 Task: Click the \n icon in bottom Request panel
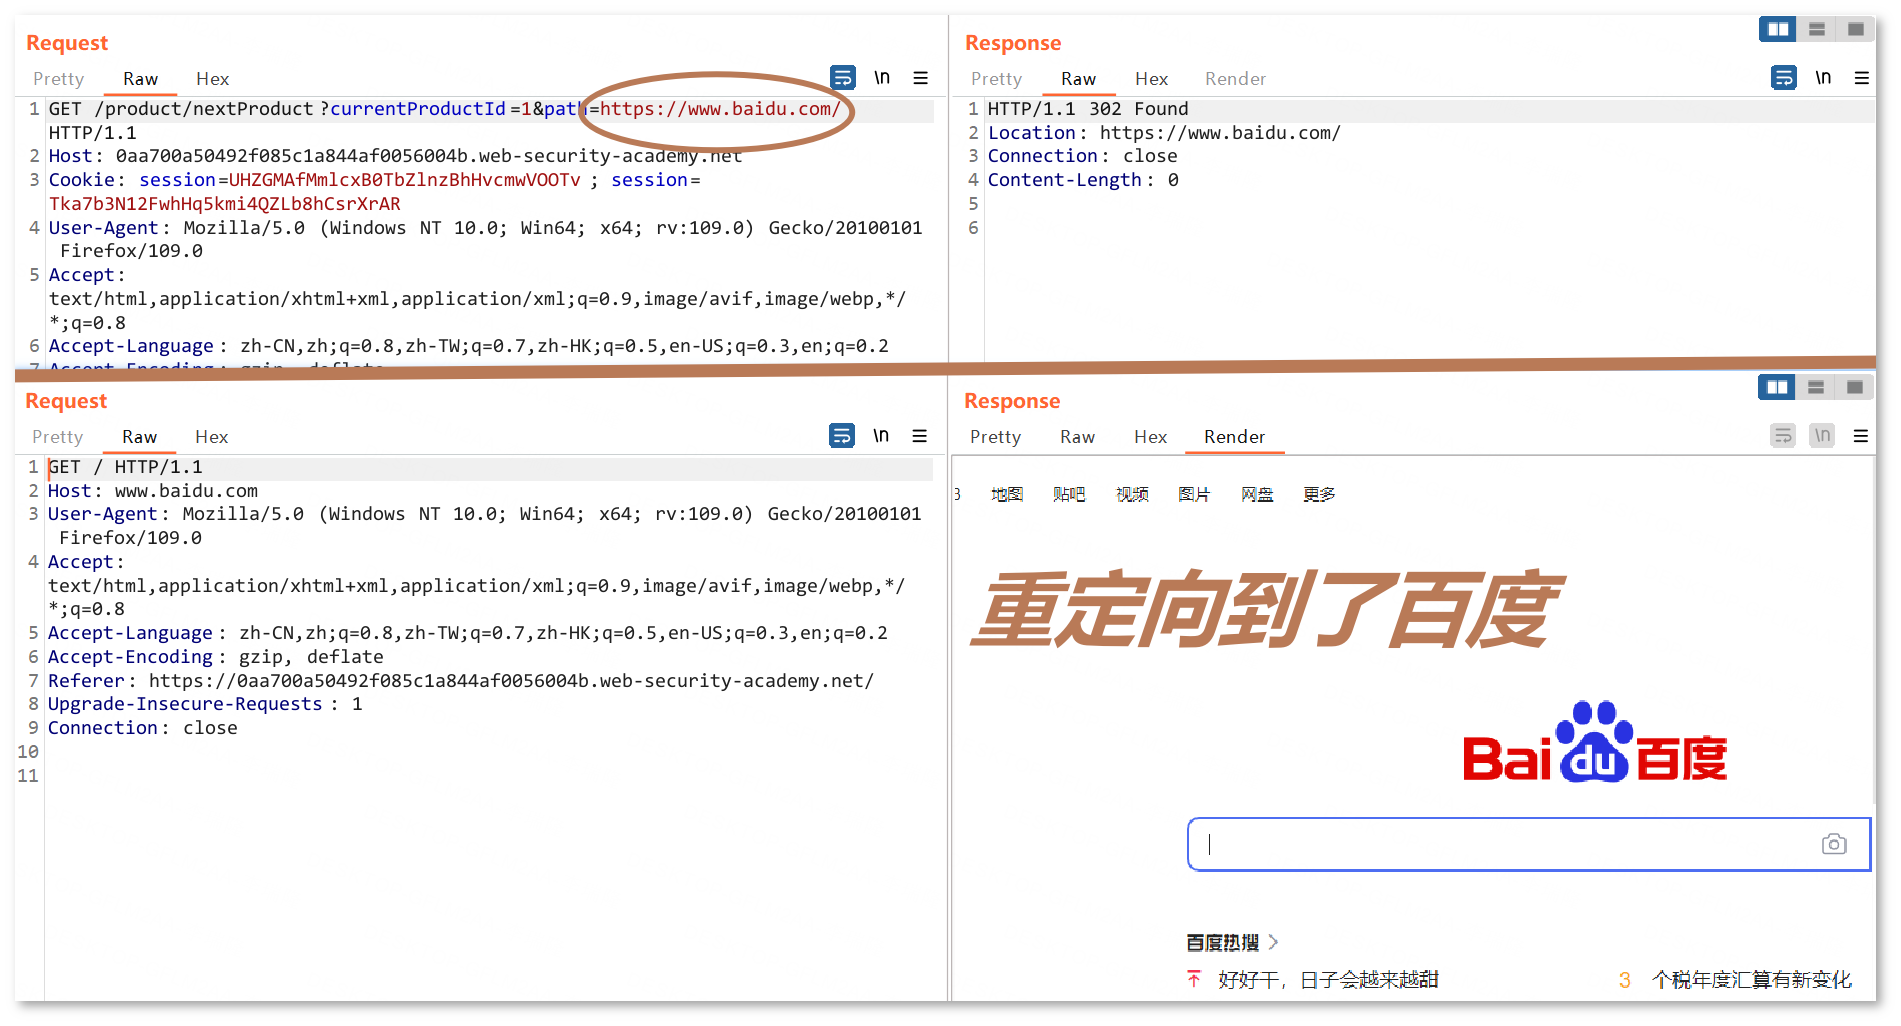(881, 435)
